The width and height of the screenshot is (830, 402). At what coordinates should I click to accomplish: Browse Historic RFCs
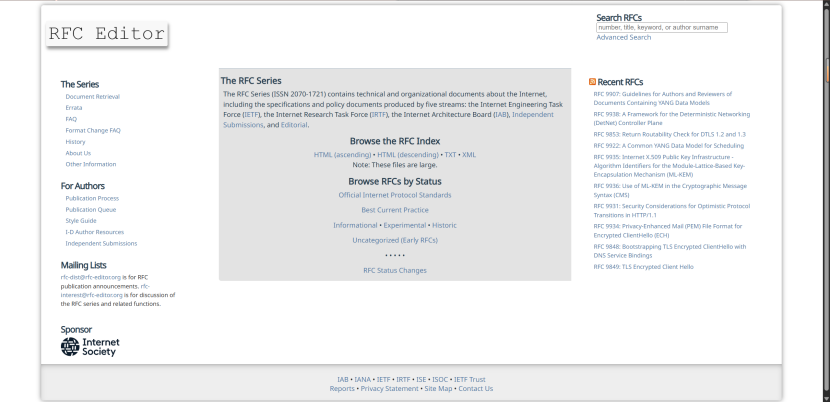tap(444, 225)
